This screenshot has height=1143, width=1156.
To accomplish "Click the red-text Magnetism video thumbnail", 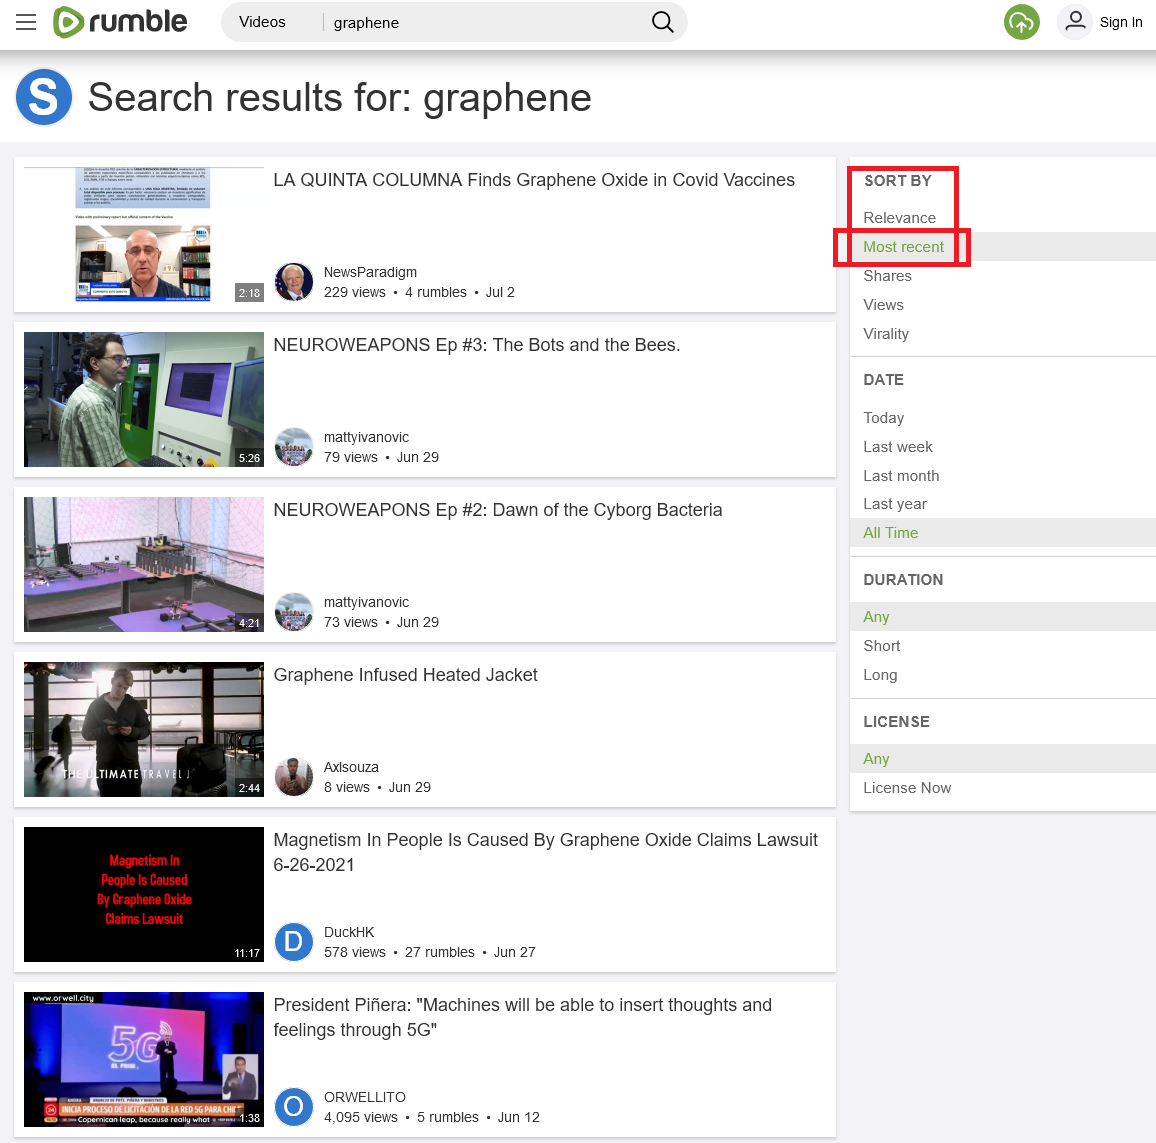I will coord(144,894).
